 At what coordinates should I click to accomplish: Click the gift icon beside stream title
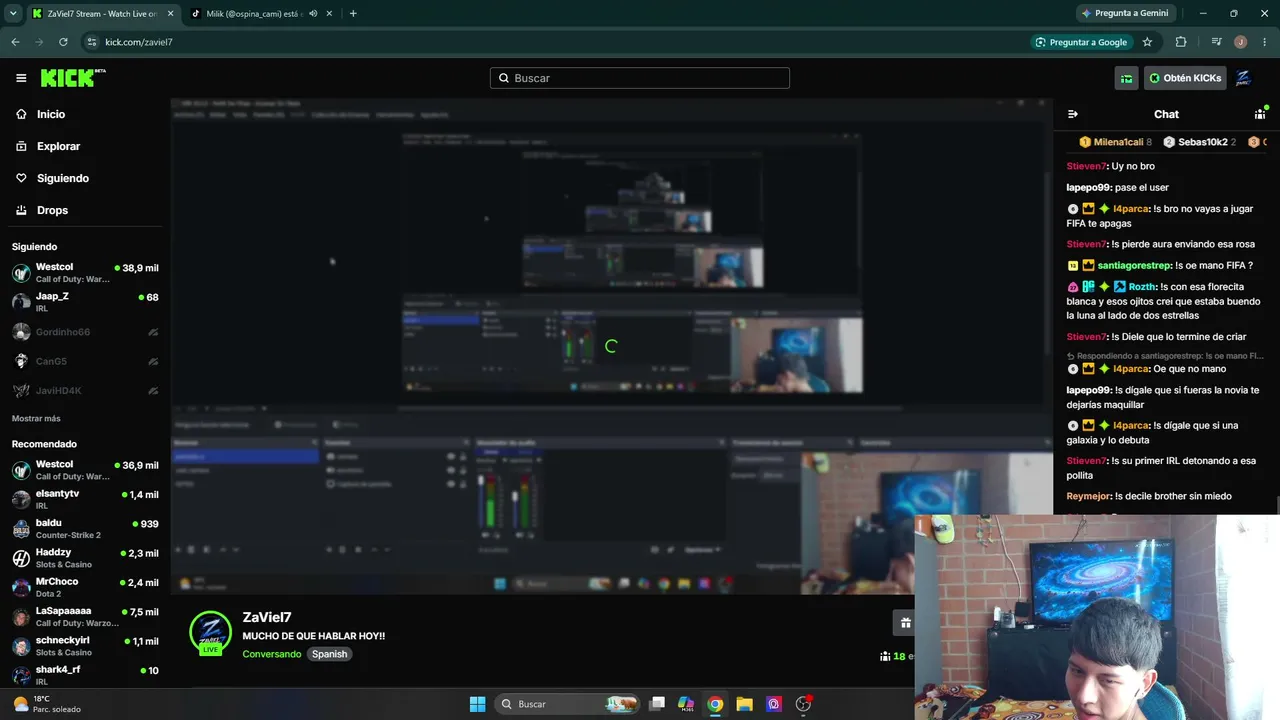904,623
